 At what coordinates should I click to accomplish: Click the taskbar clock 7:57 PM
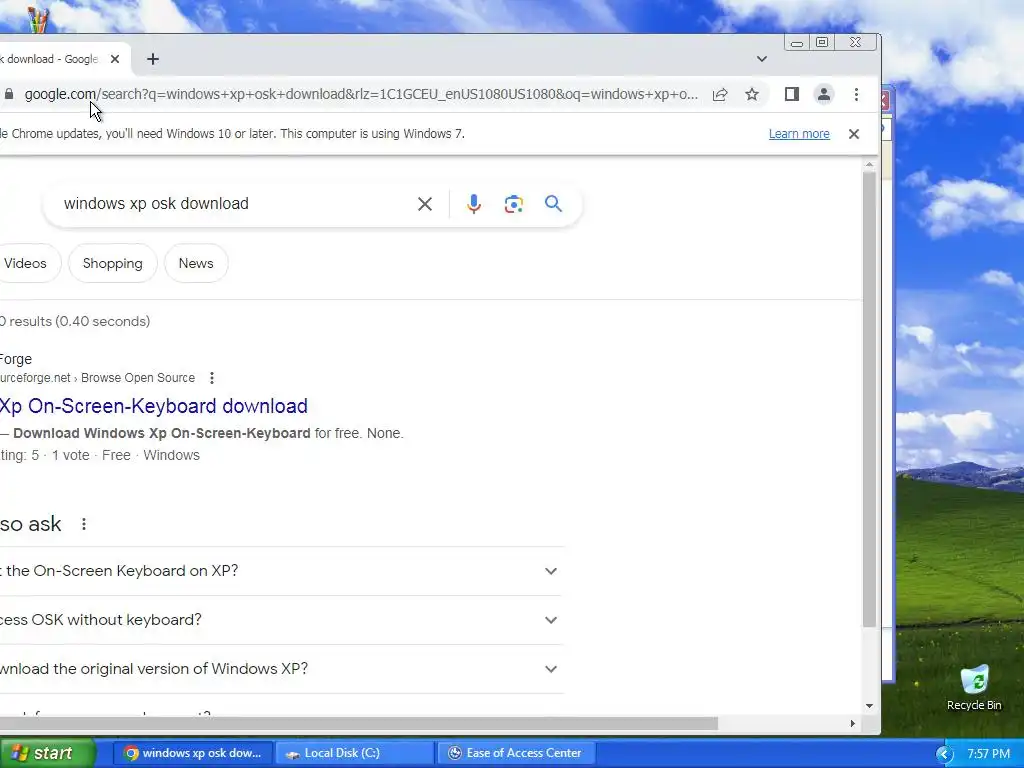[989, 754]
